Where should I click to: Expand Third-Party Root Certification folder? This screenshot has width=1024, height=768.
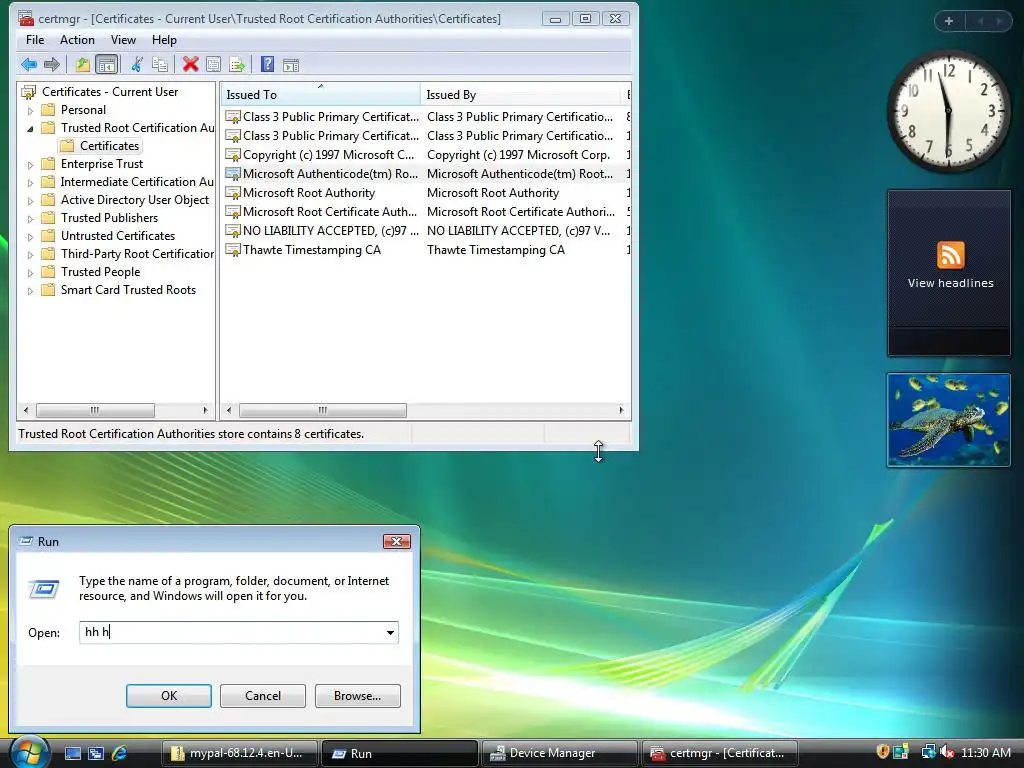tap(30, 255)
